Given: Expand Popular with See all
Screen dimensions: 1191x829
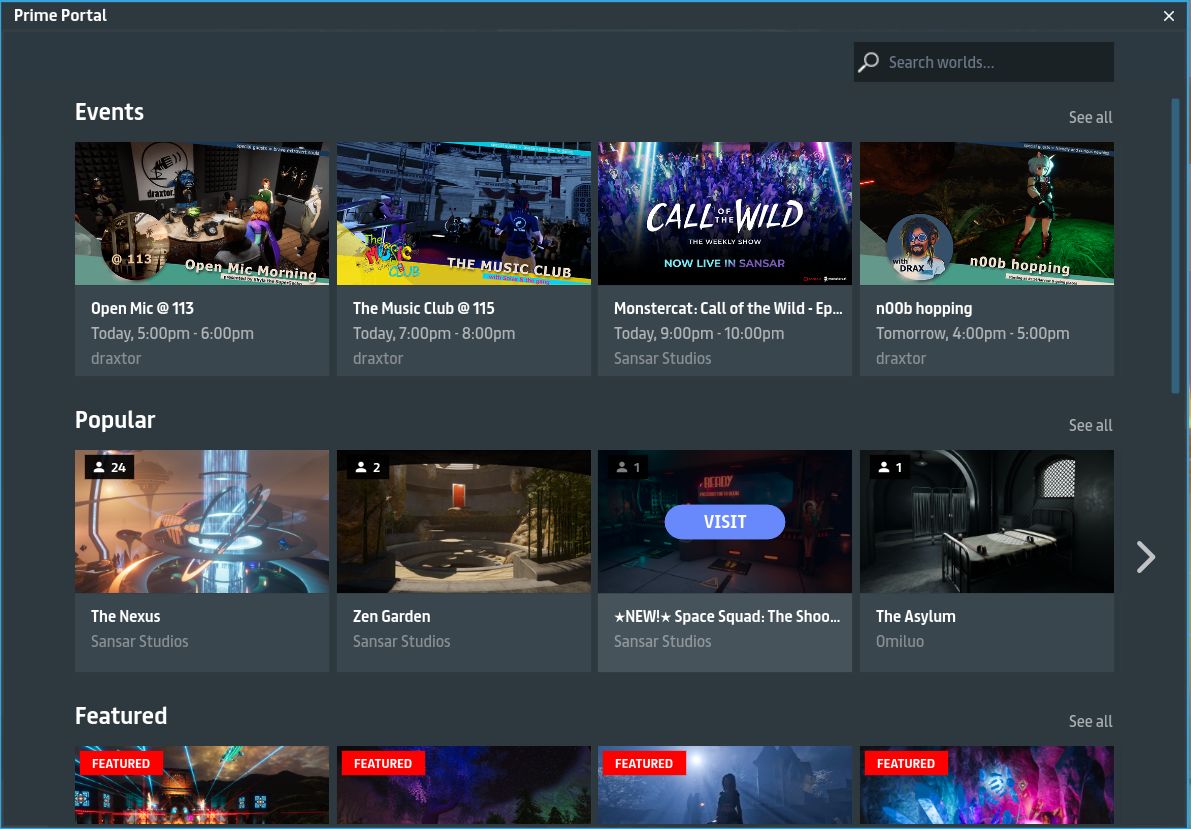Looking at the screenshot, I should tap(1090, 426).
